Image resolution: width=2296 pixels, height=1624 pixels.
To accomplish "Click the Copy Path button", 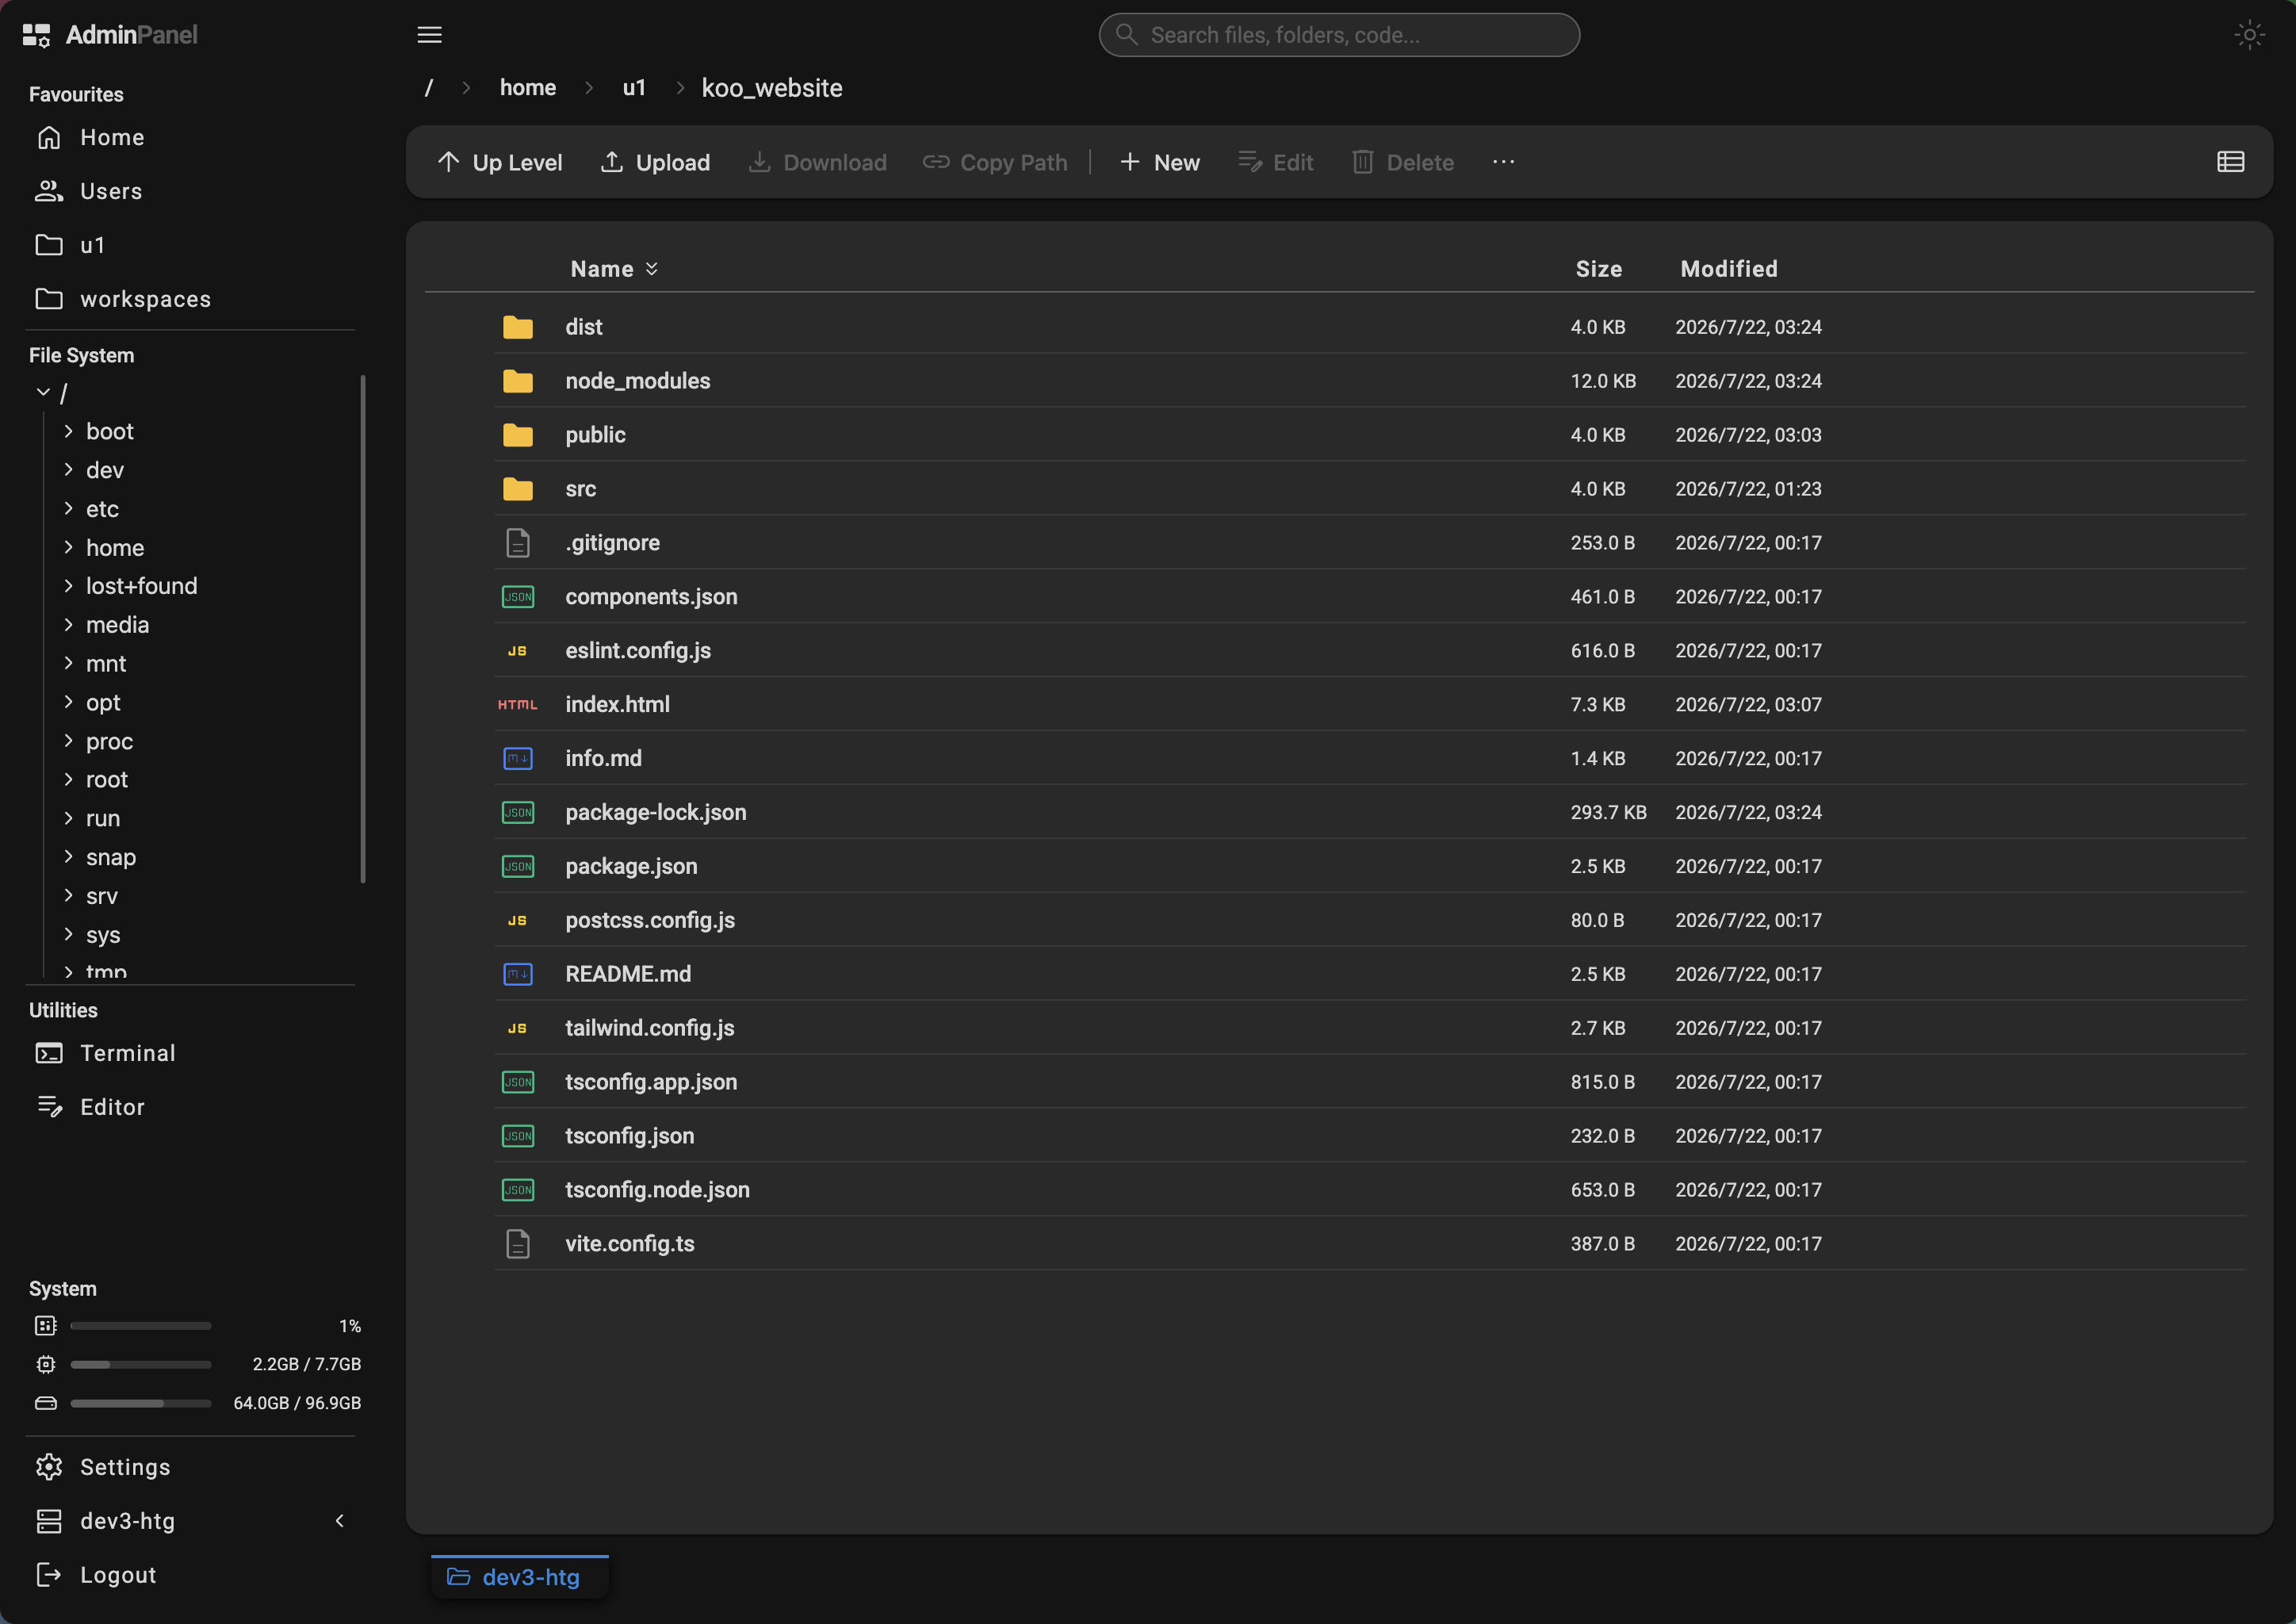I will (x=995, y=162).
